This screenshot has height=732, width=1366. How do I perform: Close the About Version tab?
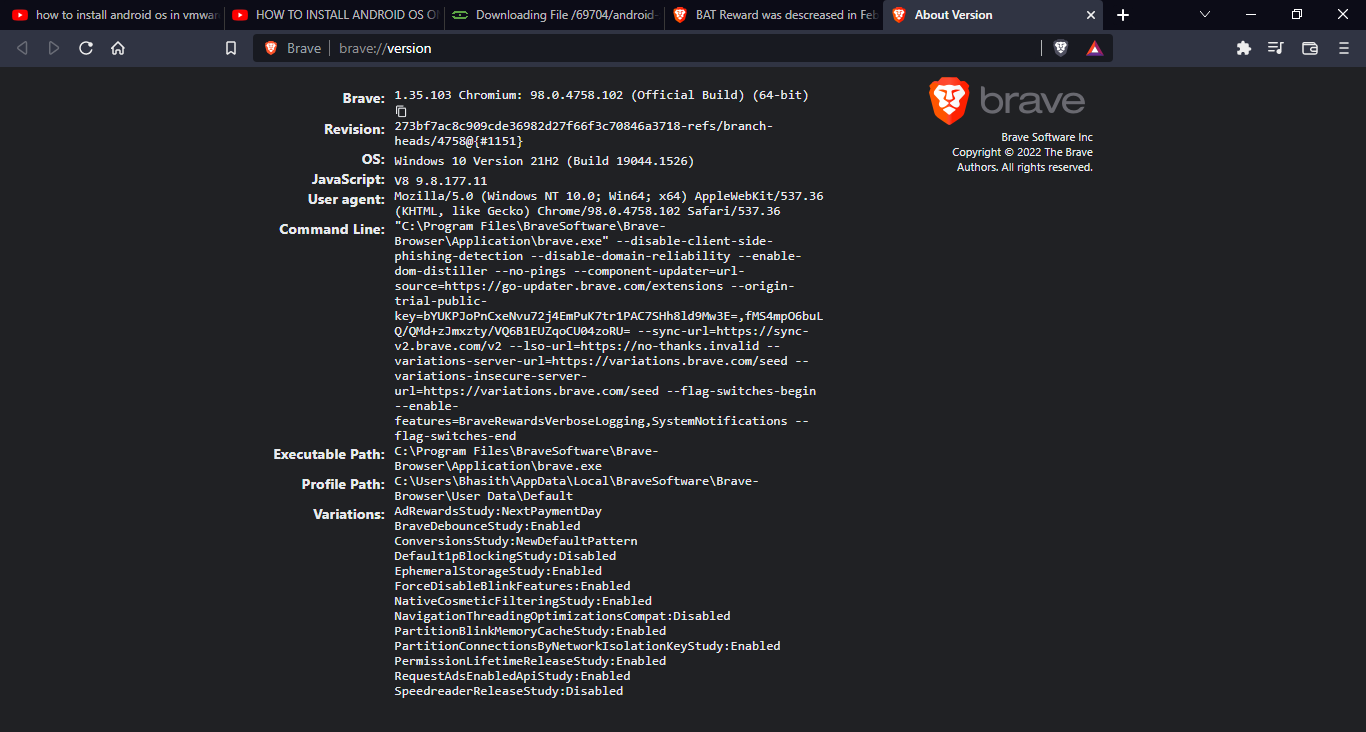[1091, 15]
